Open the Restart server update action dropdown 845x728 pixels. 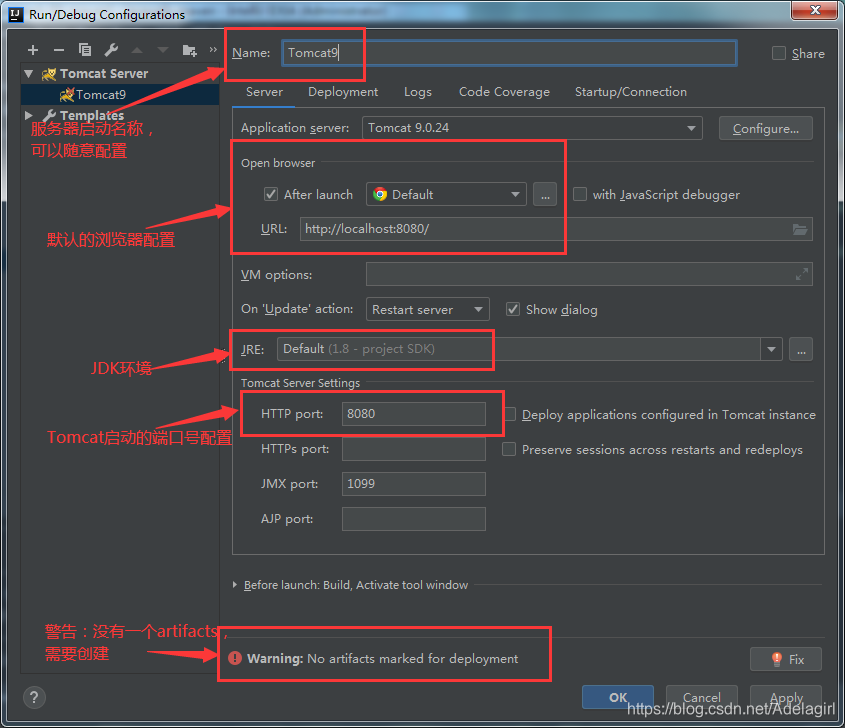(x=427, y=309)
